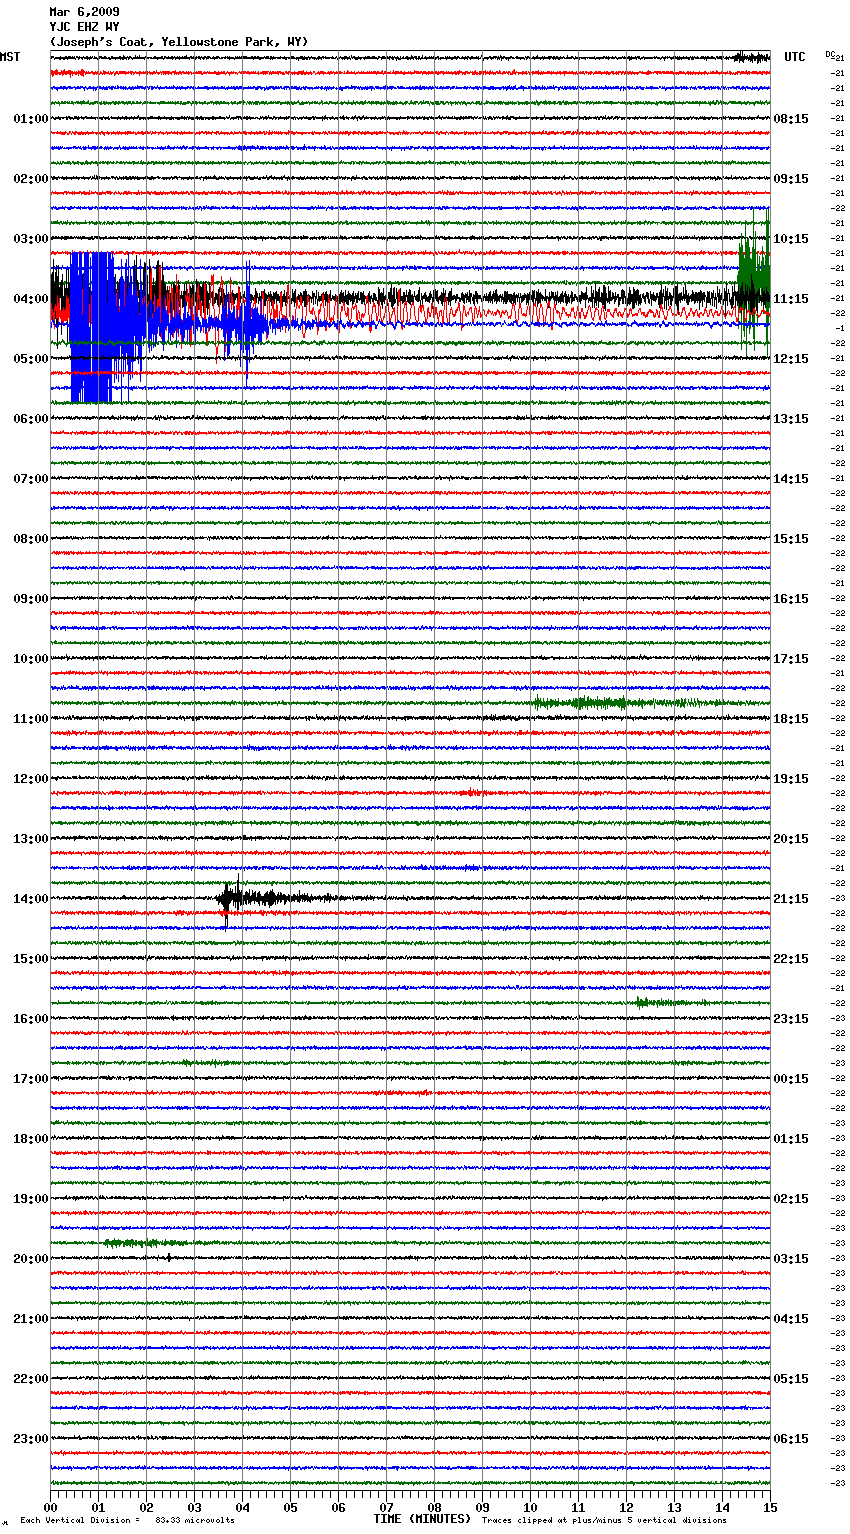850x1534 pixels.
Task: Click the Traces clipped at plus/minus footnote
Action: 604,1520
